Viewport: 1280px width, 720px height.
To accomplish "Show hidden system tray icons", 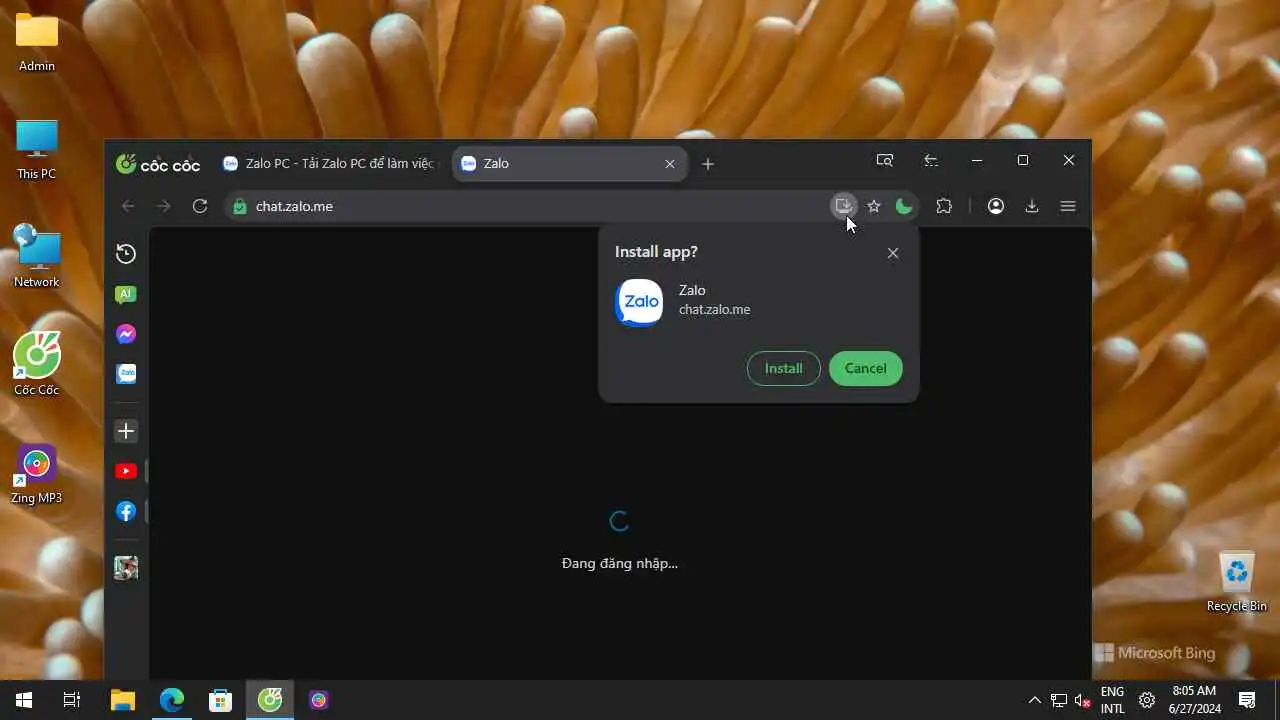I will click(x=1035, y=700).
